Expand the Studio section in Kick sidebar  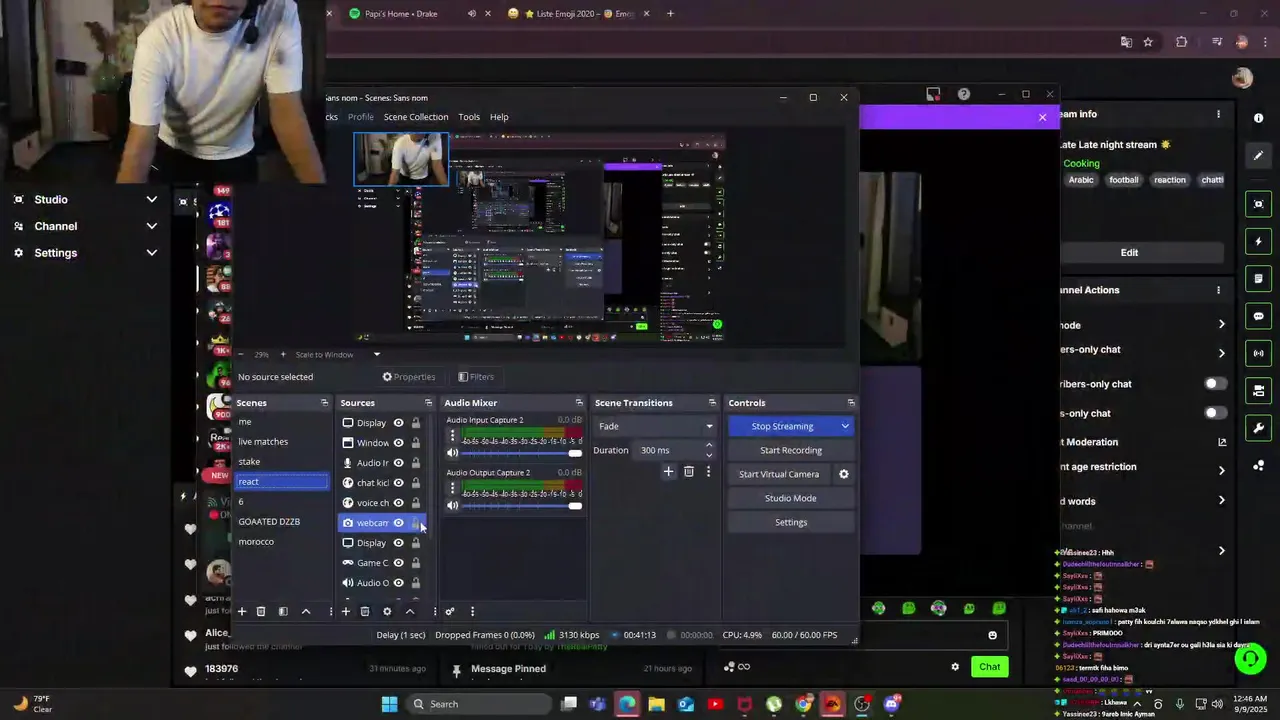152,200
